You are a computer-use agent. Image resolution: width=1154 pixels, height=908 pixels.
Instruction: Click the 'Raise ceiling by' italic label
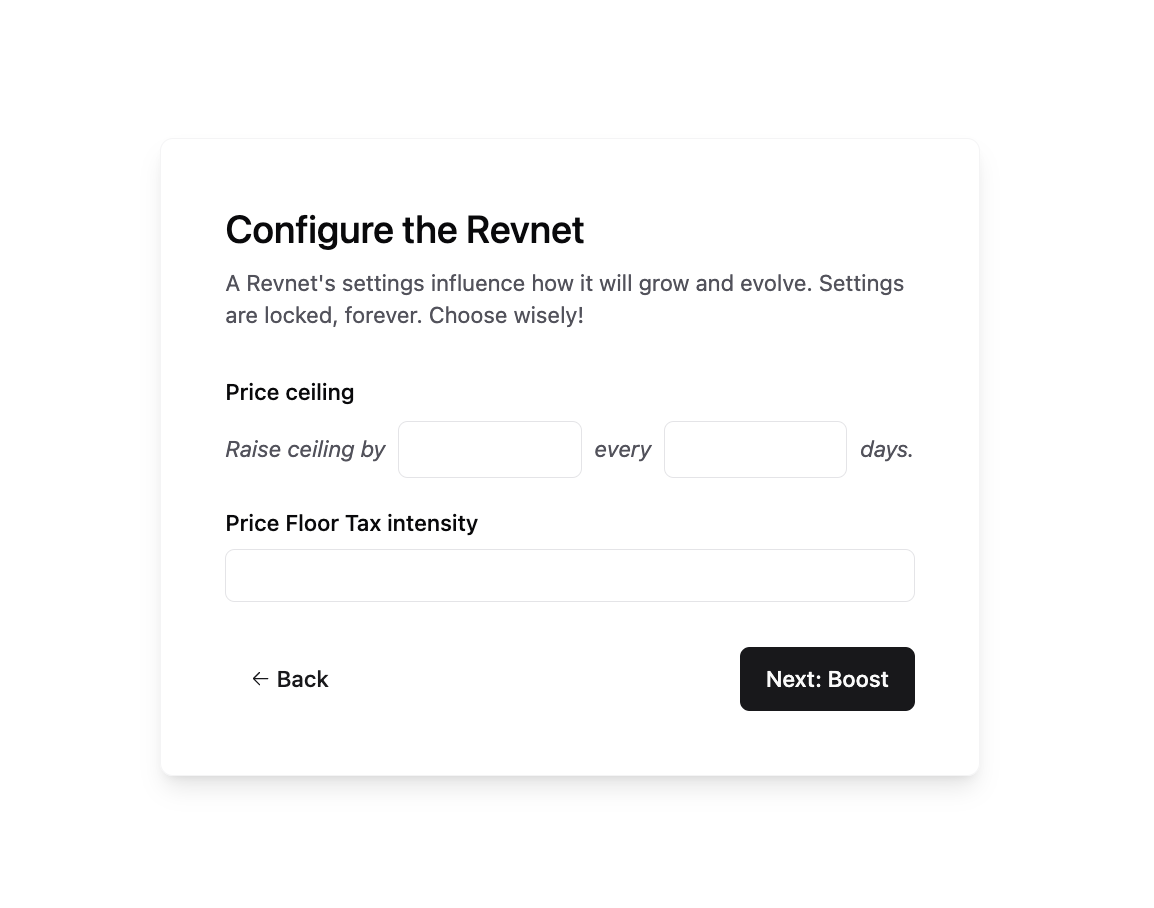point(305,449)
